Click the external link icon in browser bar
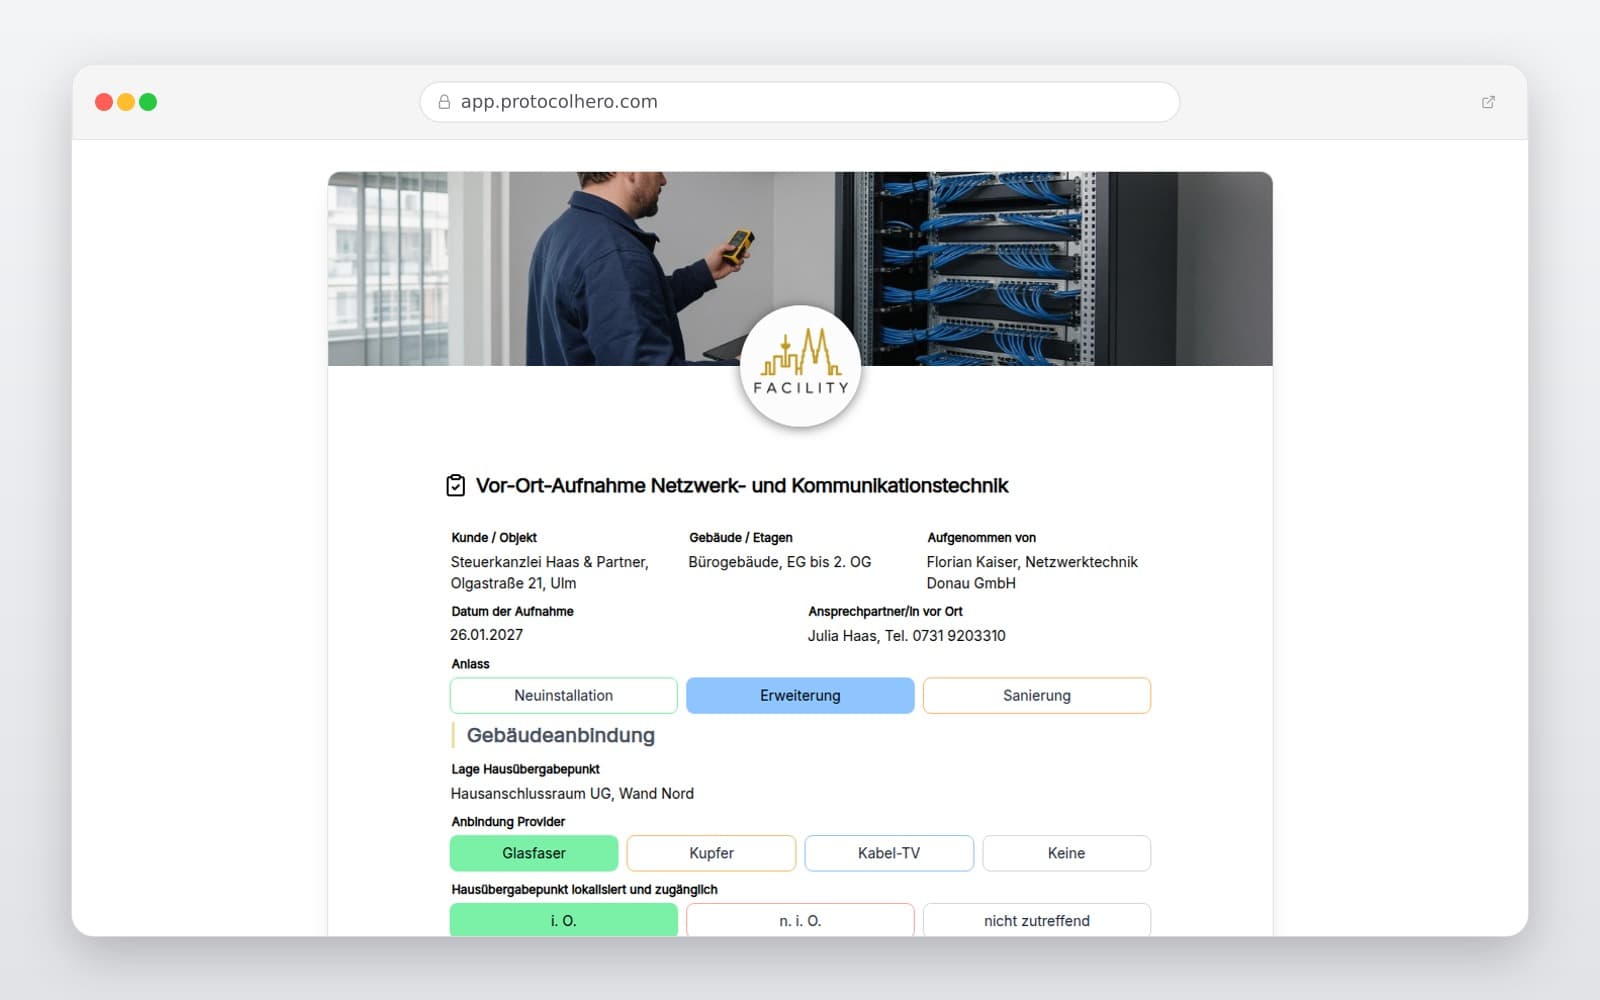The width and height of the screenshot is (1600, 1000). tap(1488, 102)
